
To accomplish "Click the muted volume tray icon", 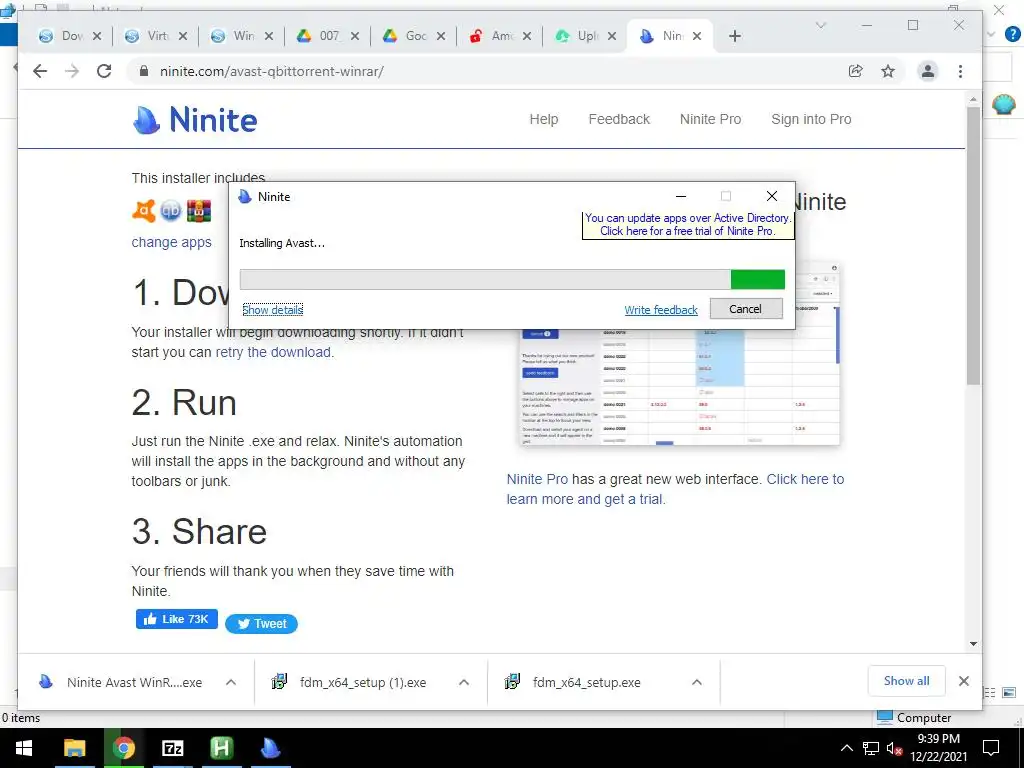I will tap(894, 749).
